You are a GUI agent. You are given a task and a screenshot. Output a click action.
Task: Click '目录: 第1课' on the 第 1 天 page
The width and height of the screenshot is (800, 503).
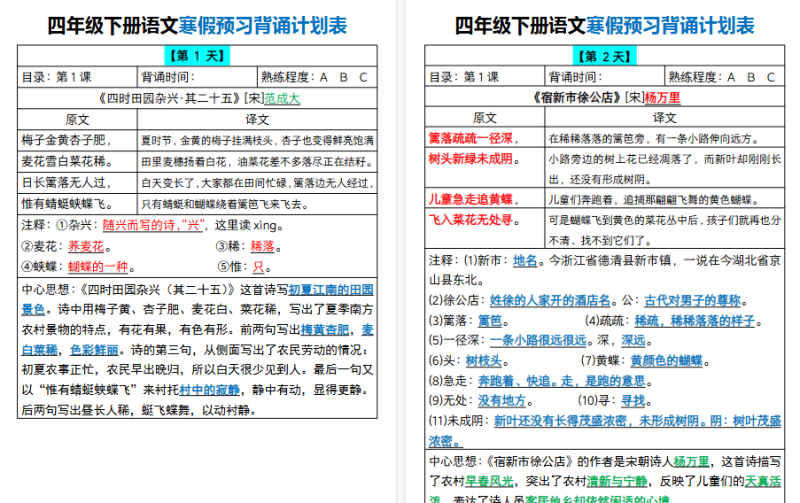[x=56, y=77]
